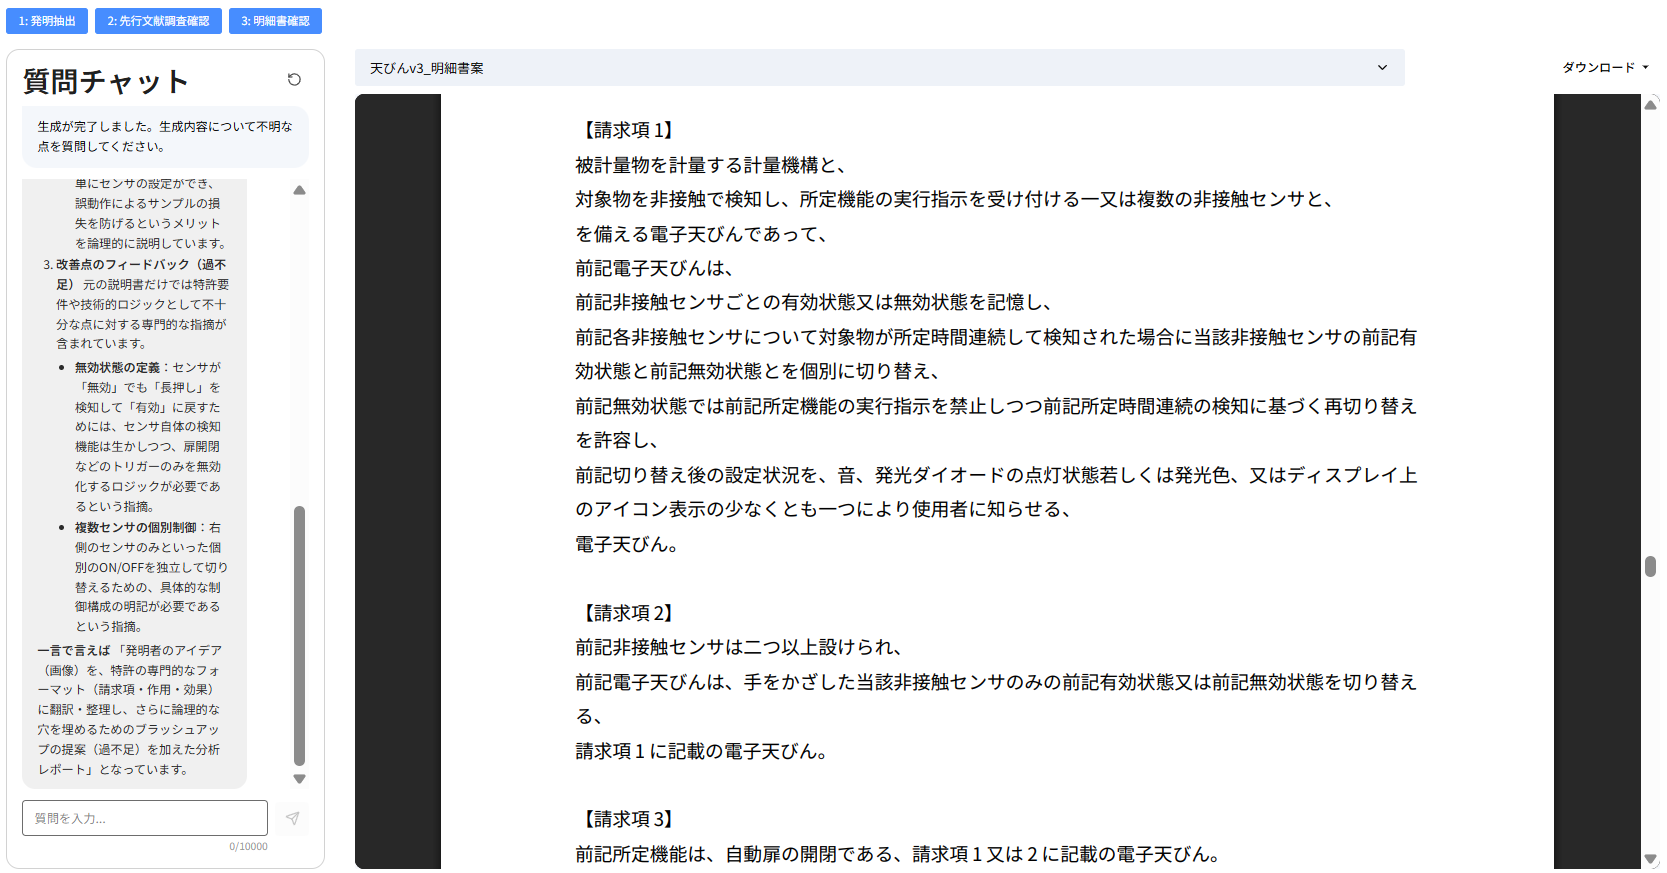Screen dimensions: 1667x873
Task: Click the 【請求項 1】 heading
Action: coord(628,130)
